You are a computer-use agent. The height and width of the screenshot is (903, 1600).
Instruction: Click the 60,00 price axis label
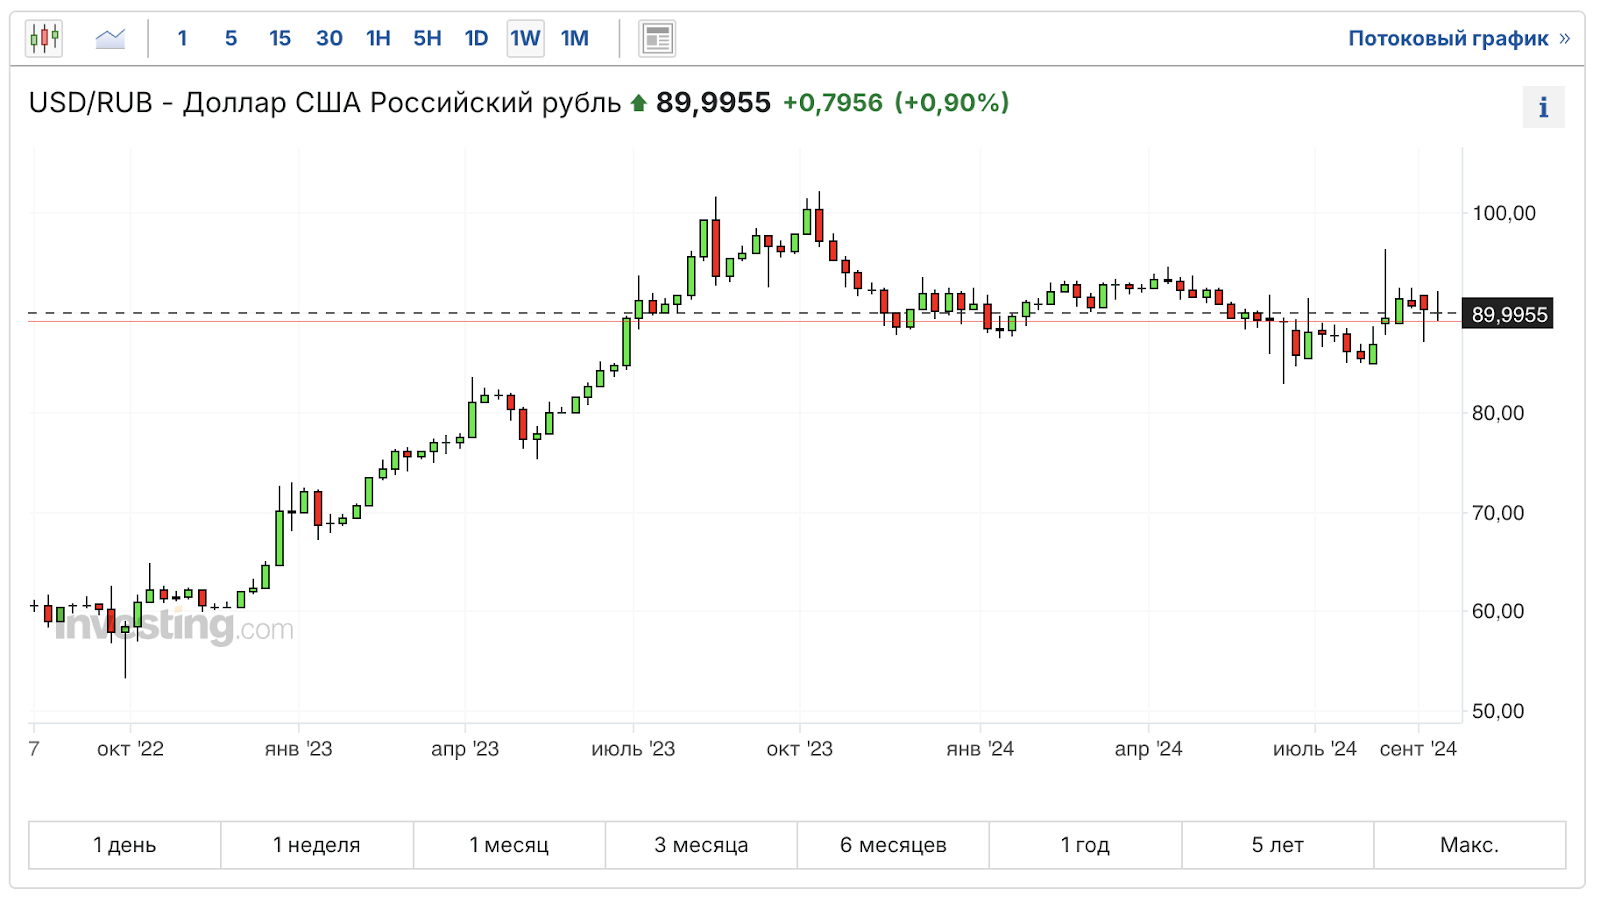1498,611
